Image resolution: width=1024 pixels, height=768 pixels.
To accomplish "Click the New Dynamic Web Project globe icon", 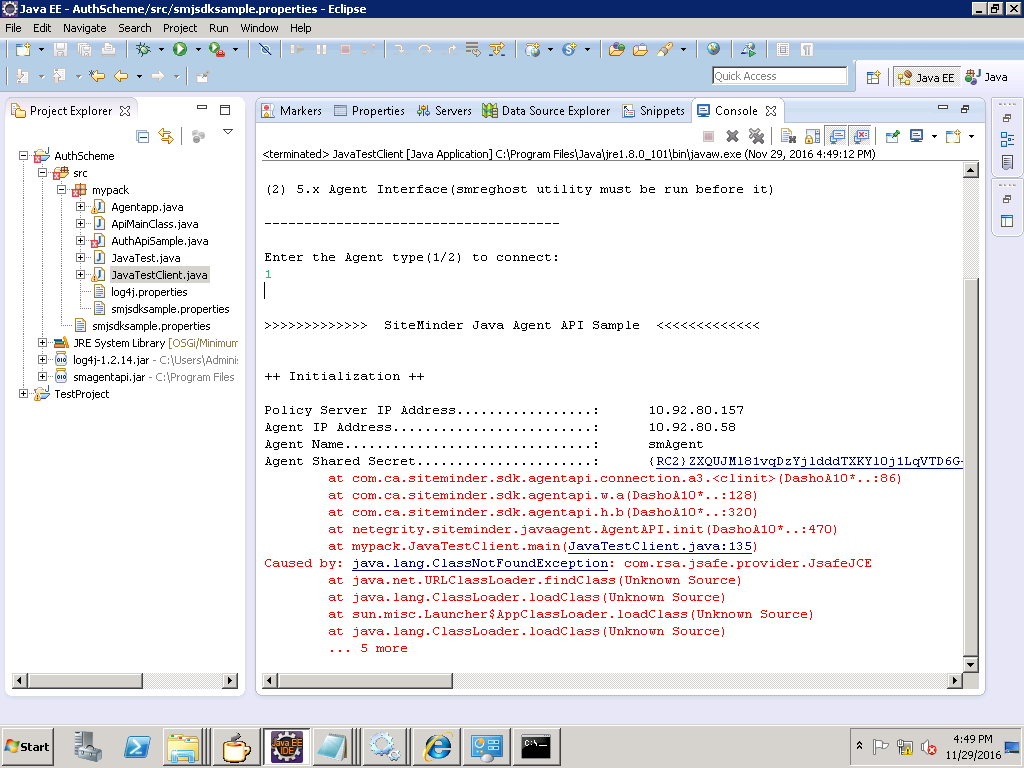I will point(533,50).
